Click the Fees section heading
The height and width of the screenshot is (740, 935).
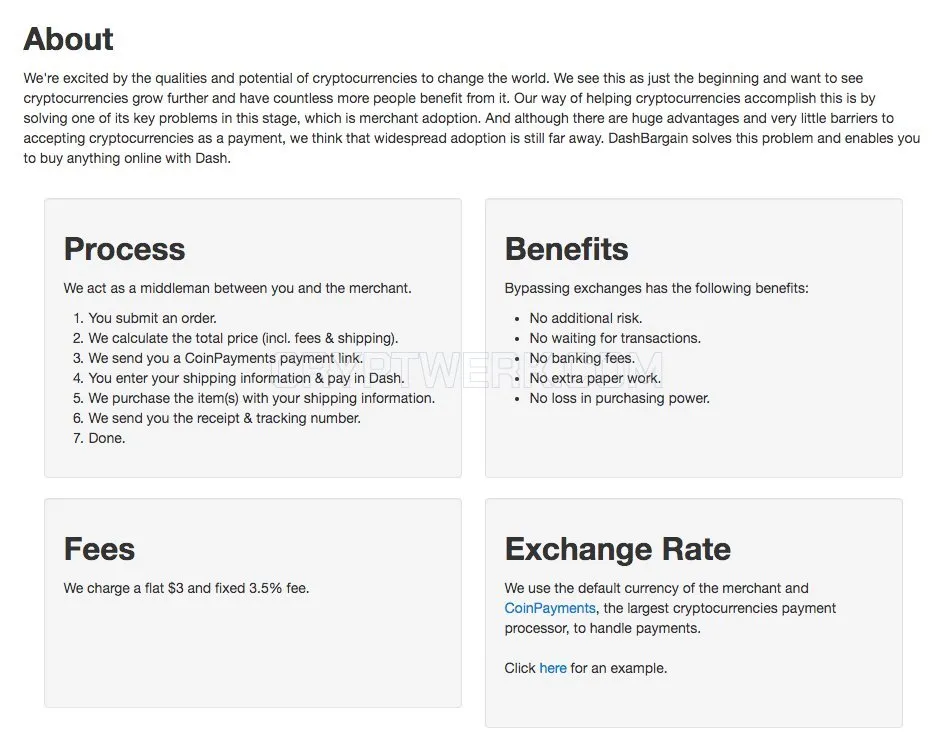point(100,549)
